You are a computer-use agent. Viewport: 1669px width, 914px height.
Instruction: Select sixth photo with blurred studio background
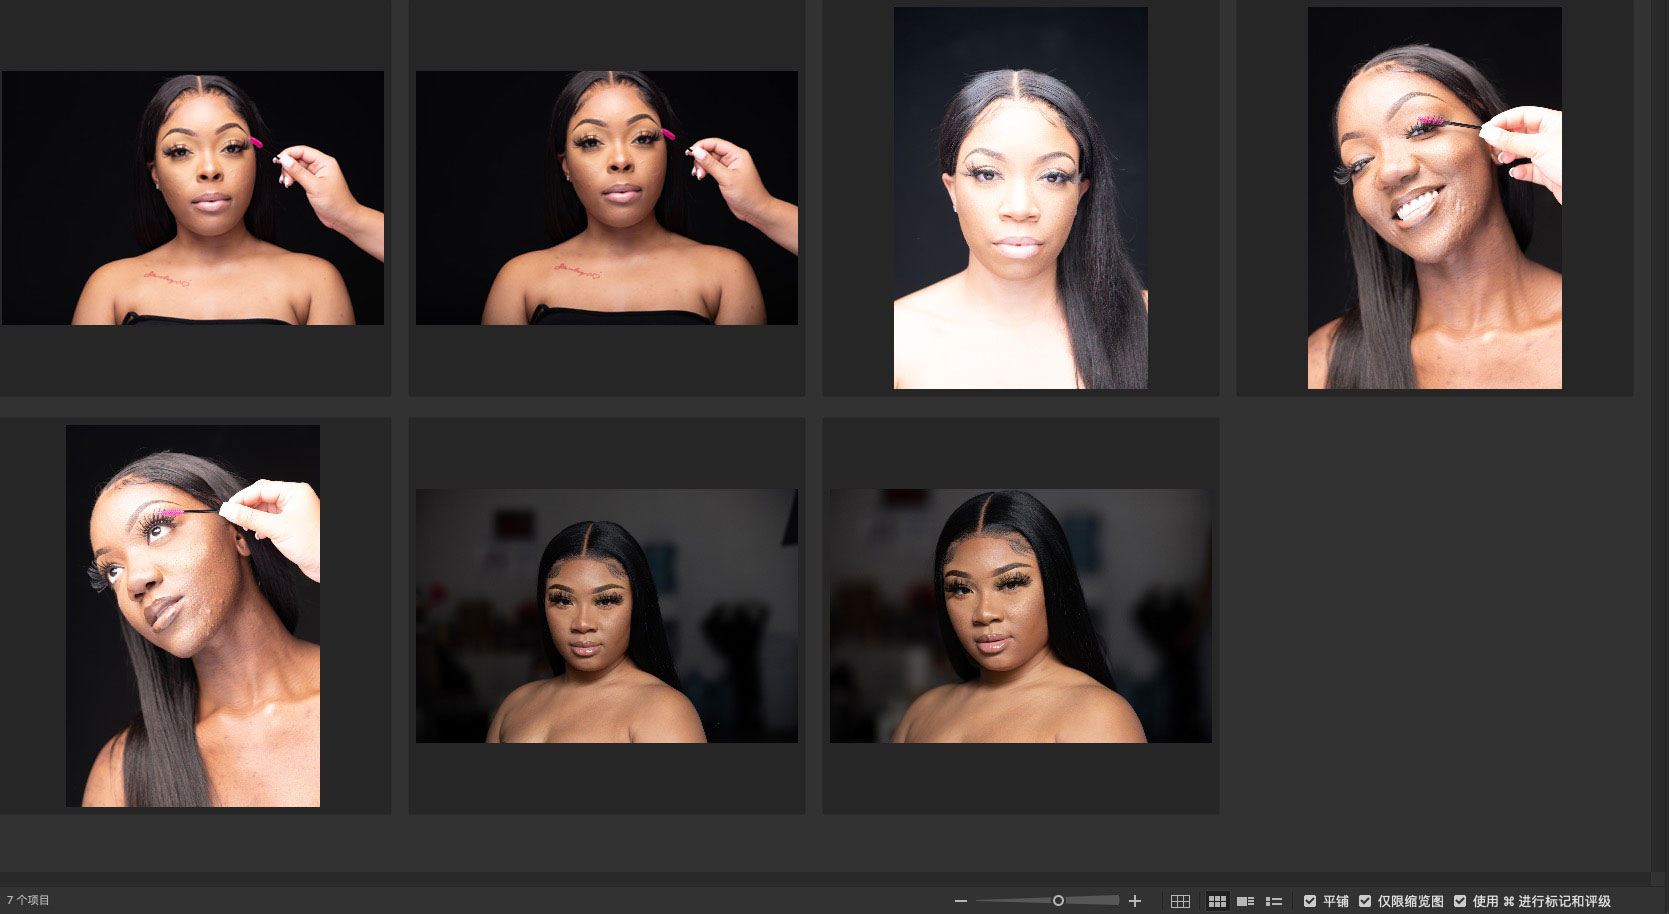(607, 616)
